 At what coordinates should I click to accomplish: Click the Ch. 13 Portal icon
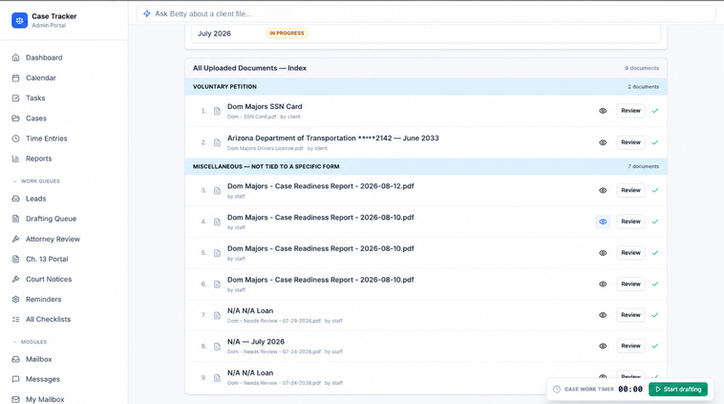coord(16,259)
